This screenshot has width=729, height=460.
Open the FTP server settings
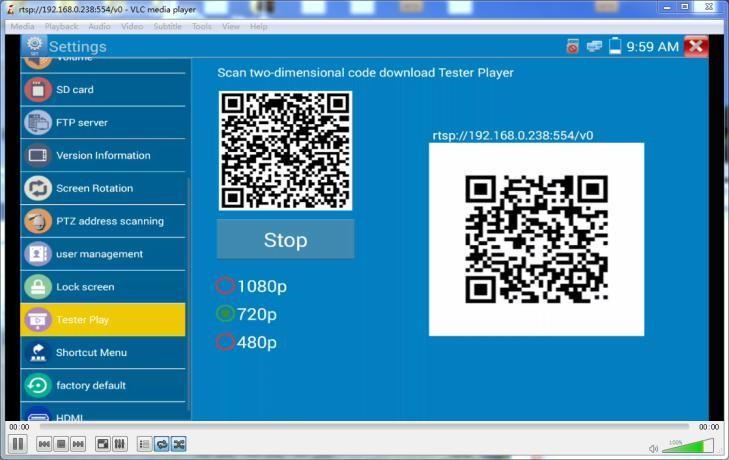point(103,123)
